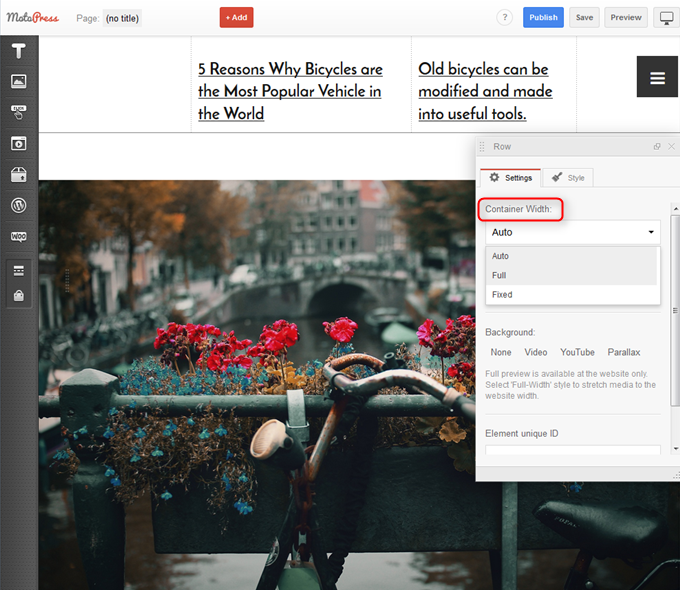Edit the page title field
This screenshot has width=680, height=590.
122,18
